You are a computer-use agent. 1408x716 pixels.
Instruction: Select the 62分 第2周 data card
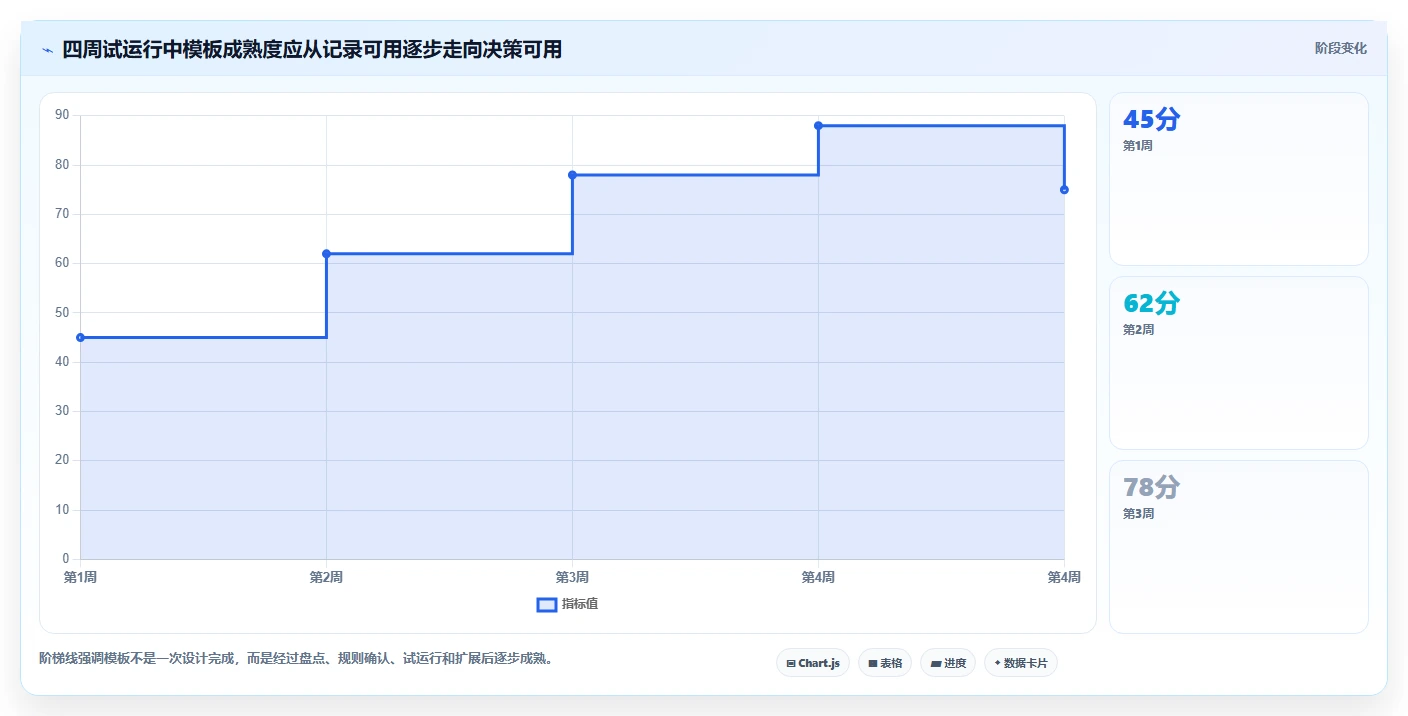[x=1239, y=363]
